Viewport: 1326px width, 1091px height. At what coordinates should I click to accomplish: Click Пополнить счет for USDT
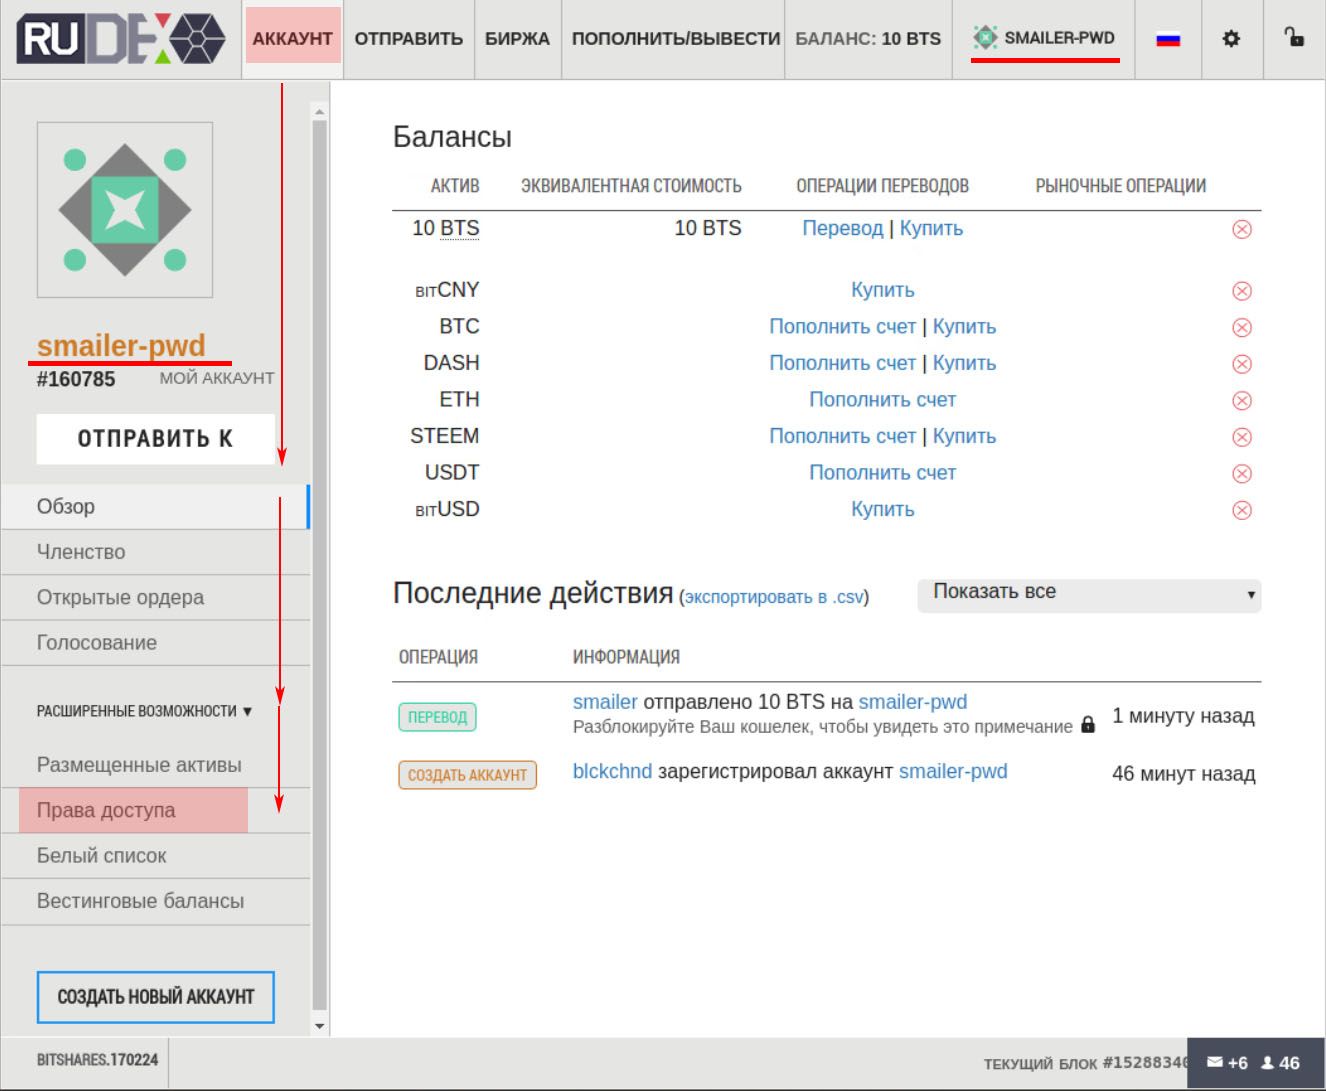(x=882, y=473)
